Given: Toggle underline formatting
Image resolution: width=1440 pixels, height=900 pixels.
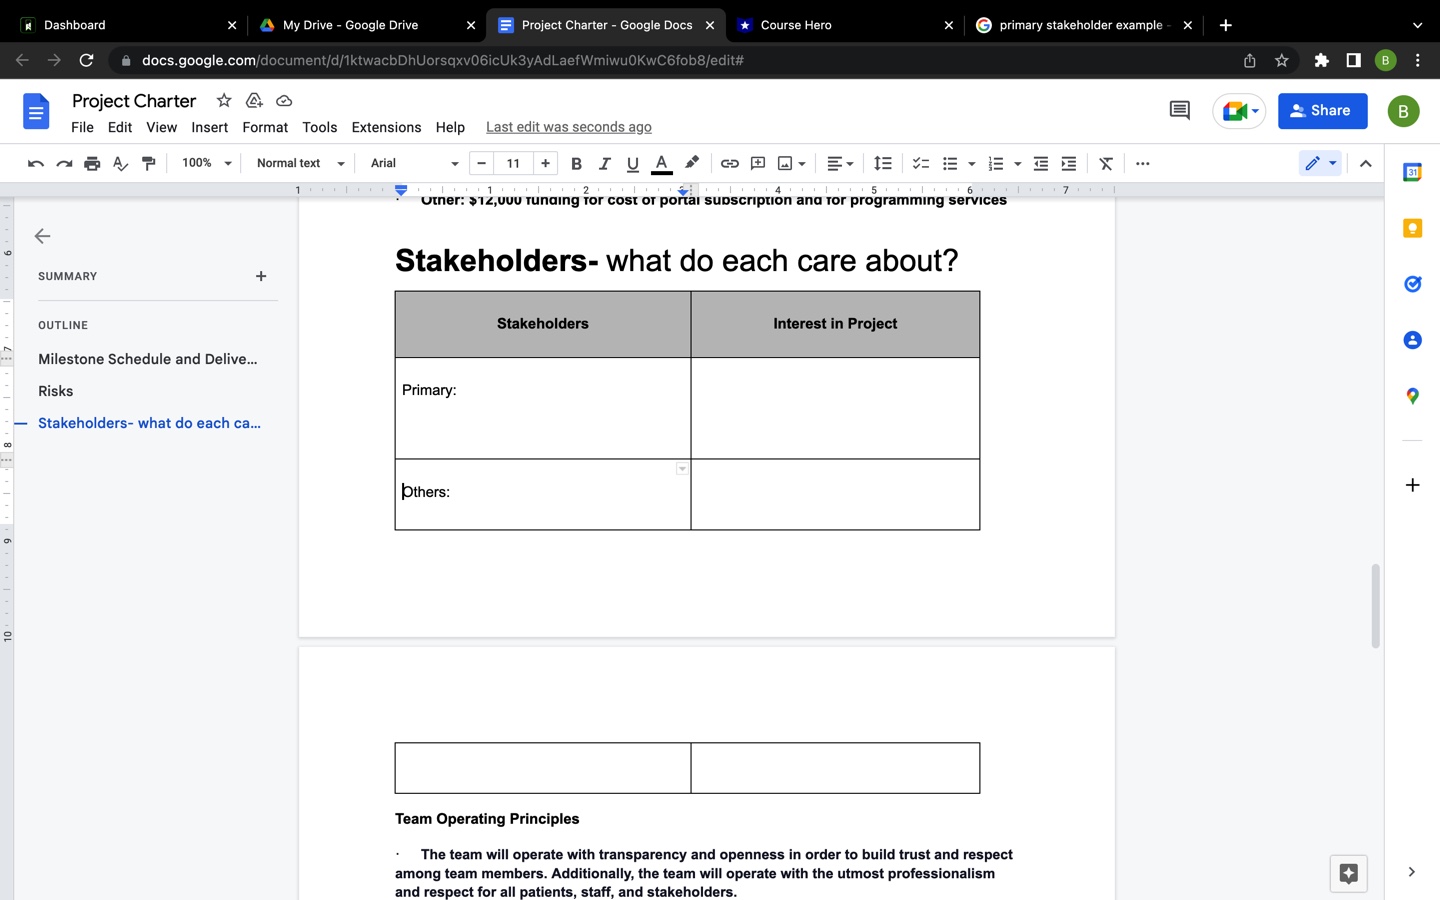Looking at the screenshot, I should coord(632,163).
